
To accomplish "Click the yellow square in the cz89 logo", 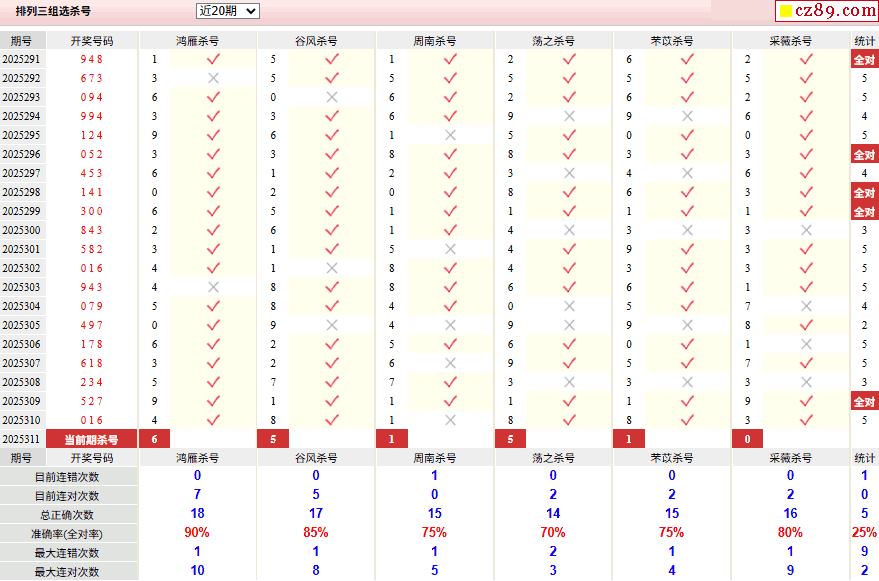I will (x=786, y=12).
